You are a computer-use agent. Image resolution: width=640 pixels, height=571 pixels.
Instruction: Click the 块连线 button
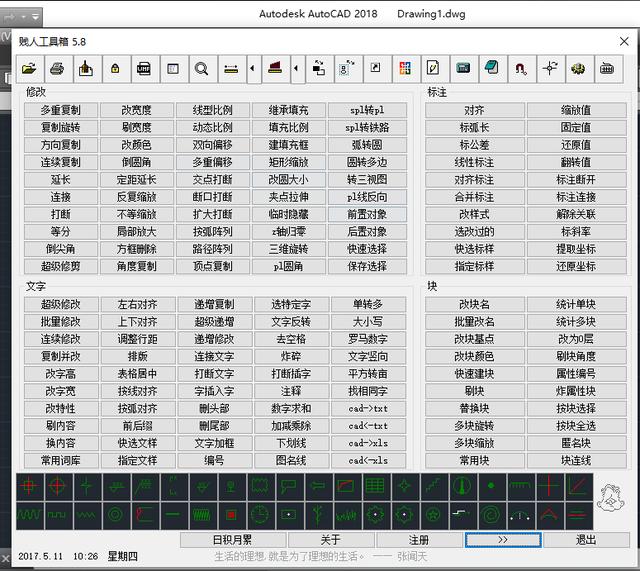point(576,460)
